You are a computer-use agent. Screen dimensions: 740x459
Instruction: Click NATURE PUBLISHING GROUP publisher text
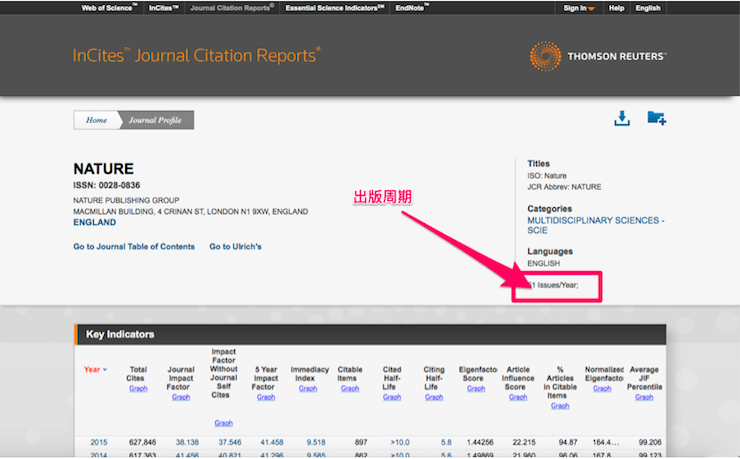[x=126, y=200]
